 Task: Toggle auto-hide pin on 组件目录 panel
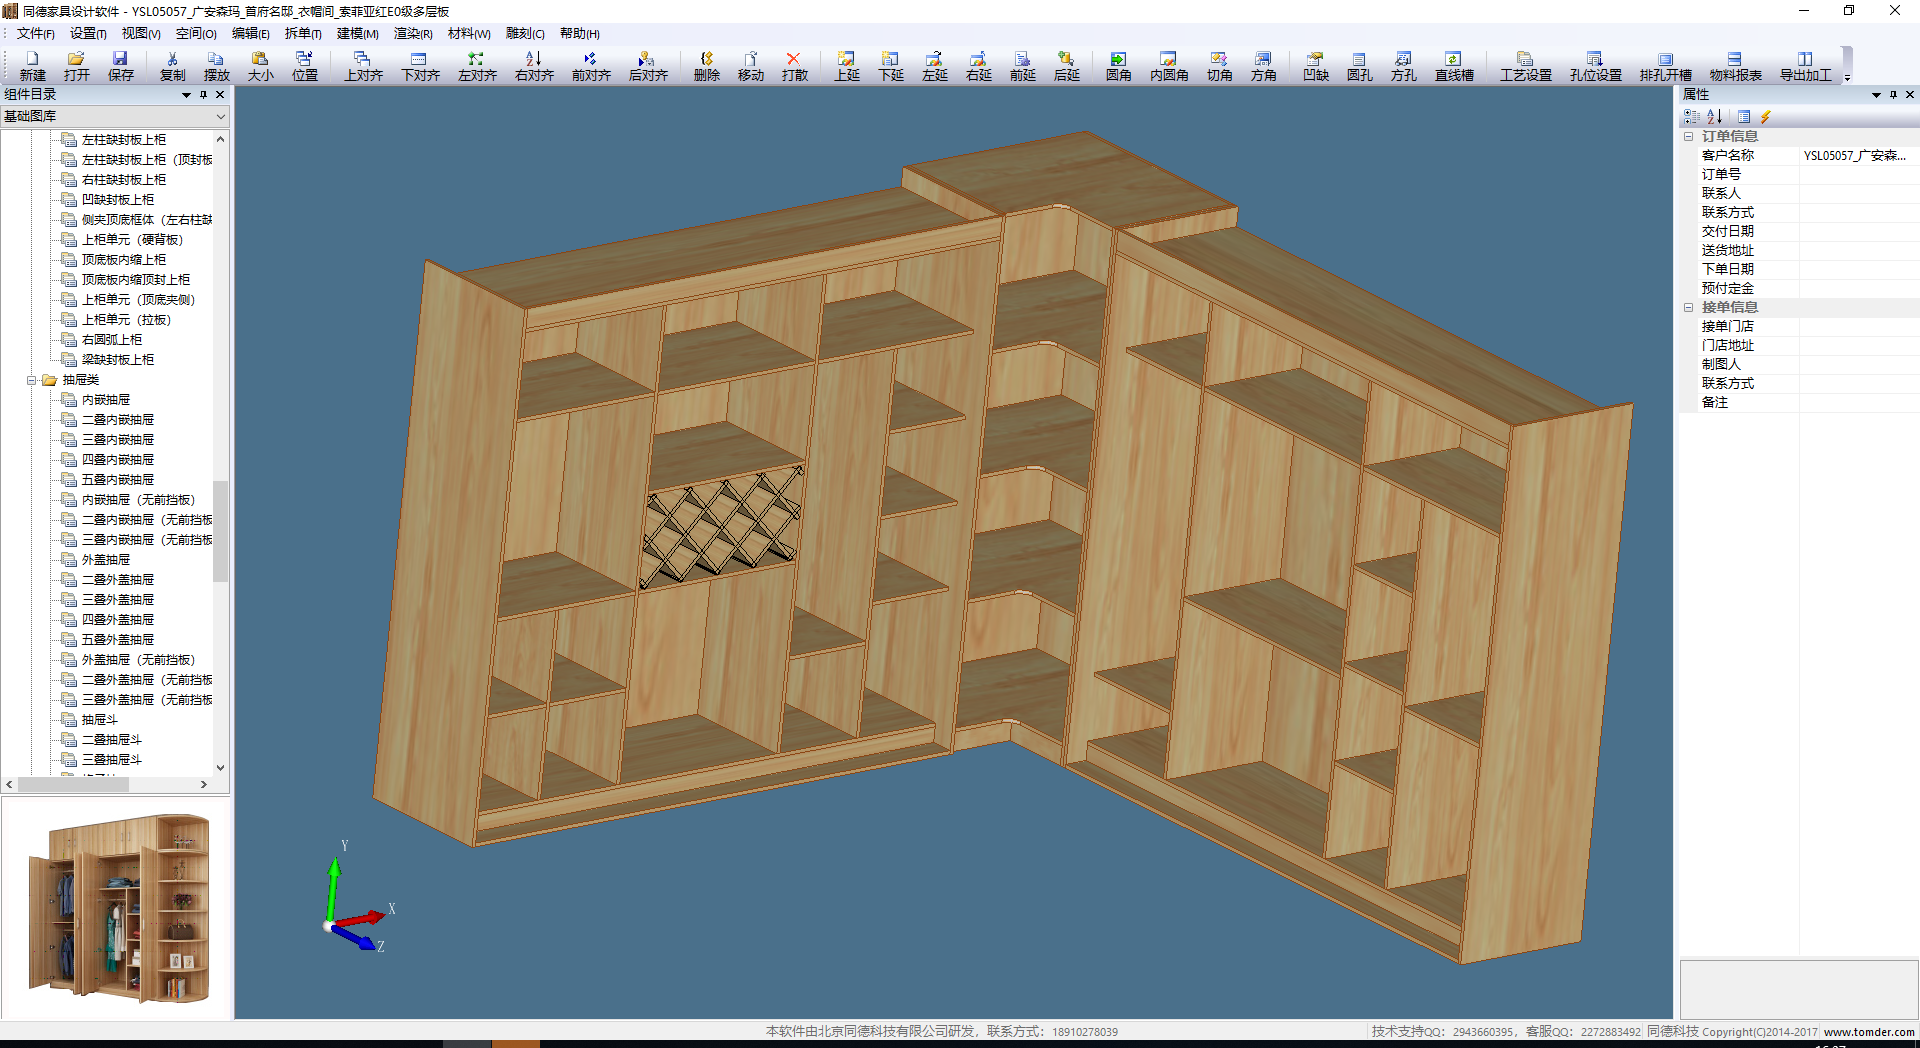click(x=203, y=95)
